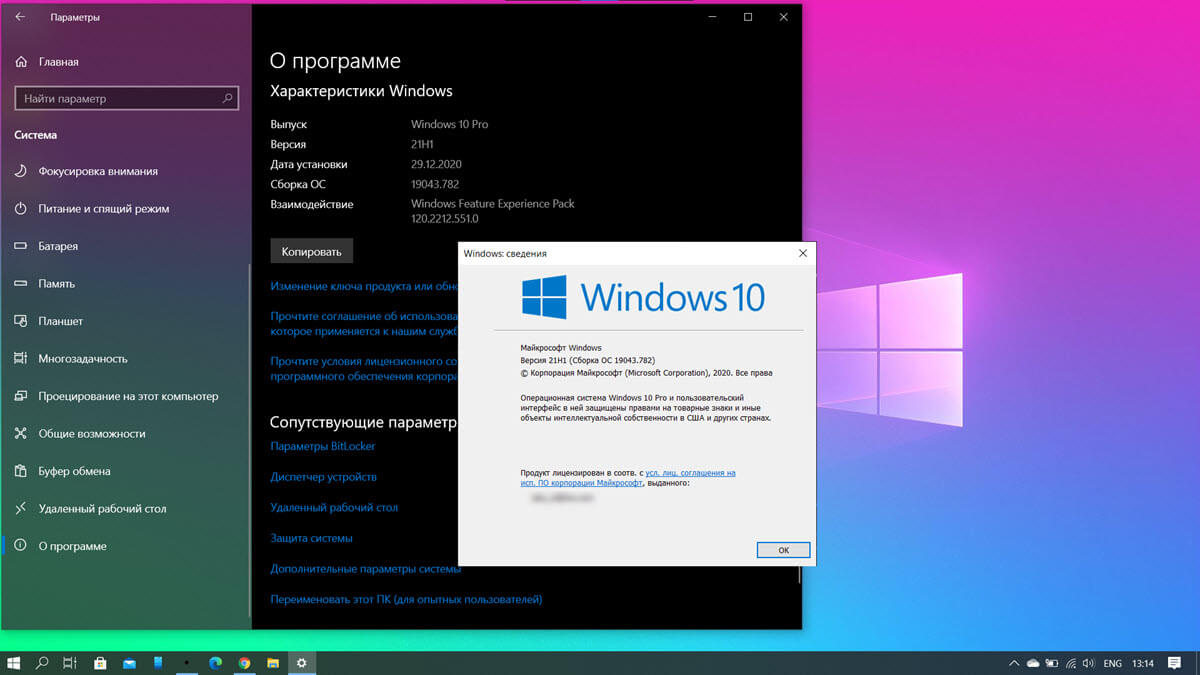
Task: Open Прочтите условия лицензионного соглашения link
Action: [x=364, y=368]
